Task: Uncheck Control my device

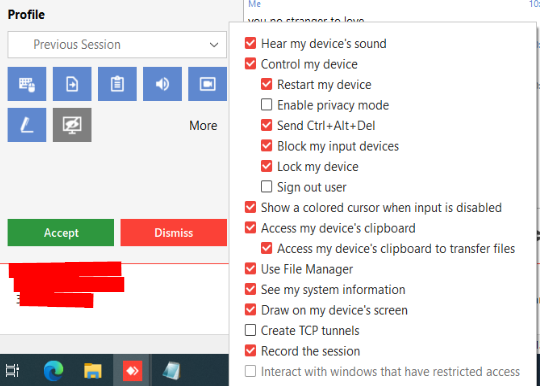Action: click(x=250, y=64)
